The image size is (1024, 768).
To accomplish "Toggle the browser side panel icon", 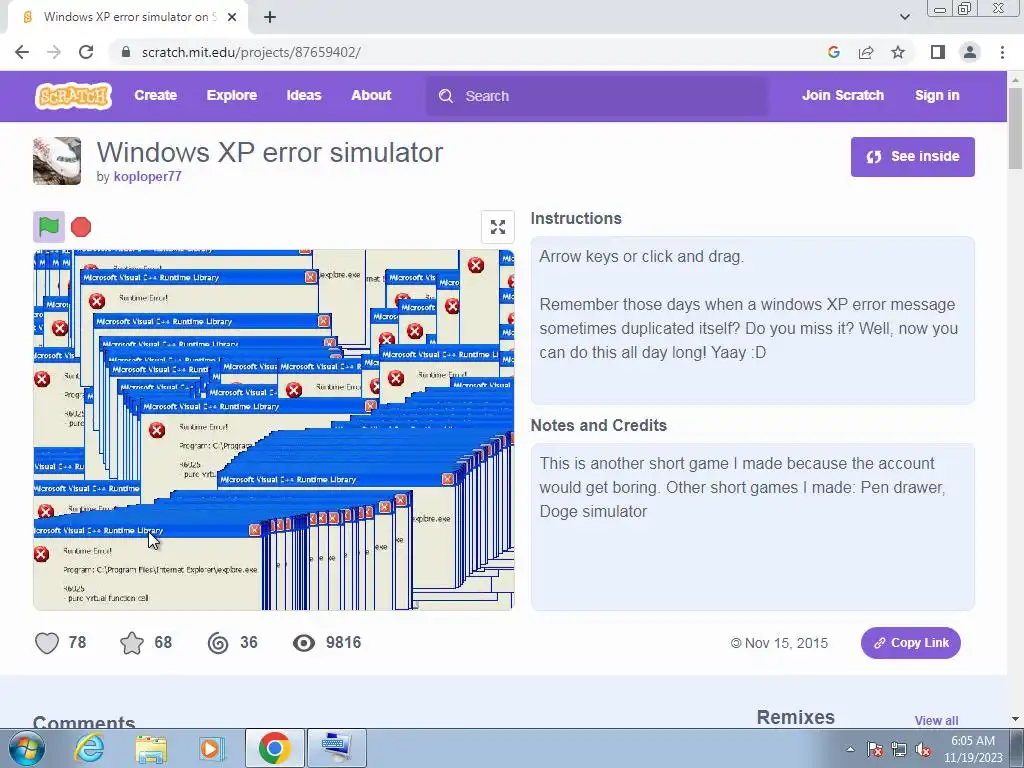I will tap(938, 52).
